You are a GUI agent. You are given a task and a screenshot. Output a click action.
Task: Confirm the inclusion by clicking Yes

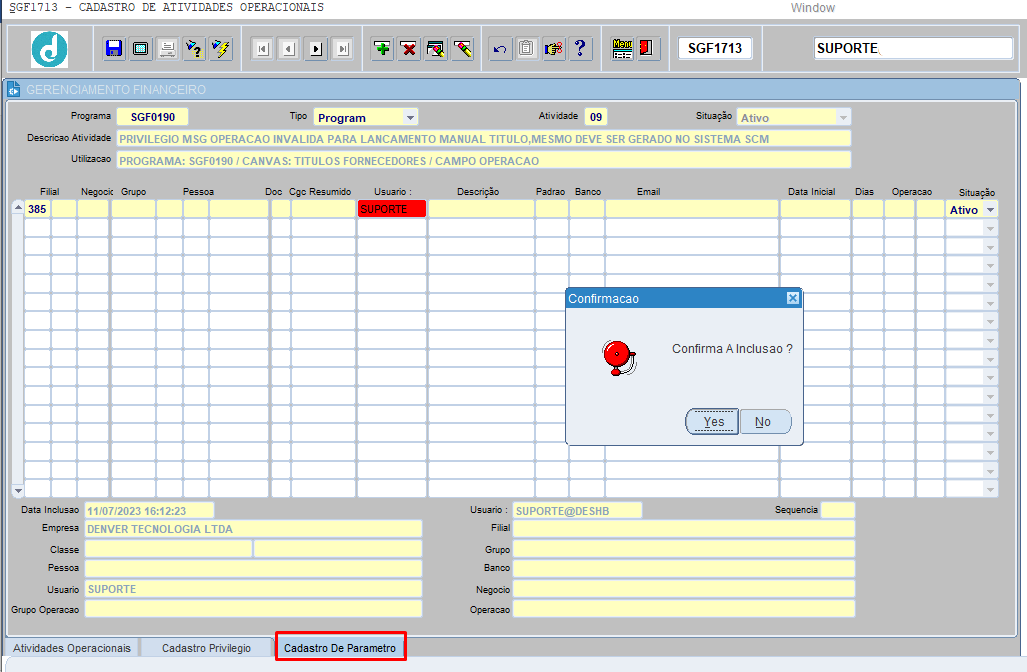click(713, 422)
